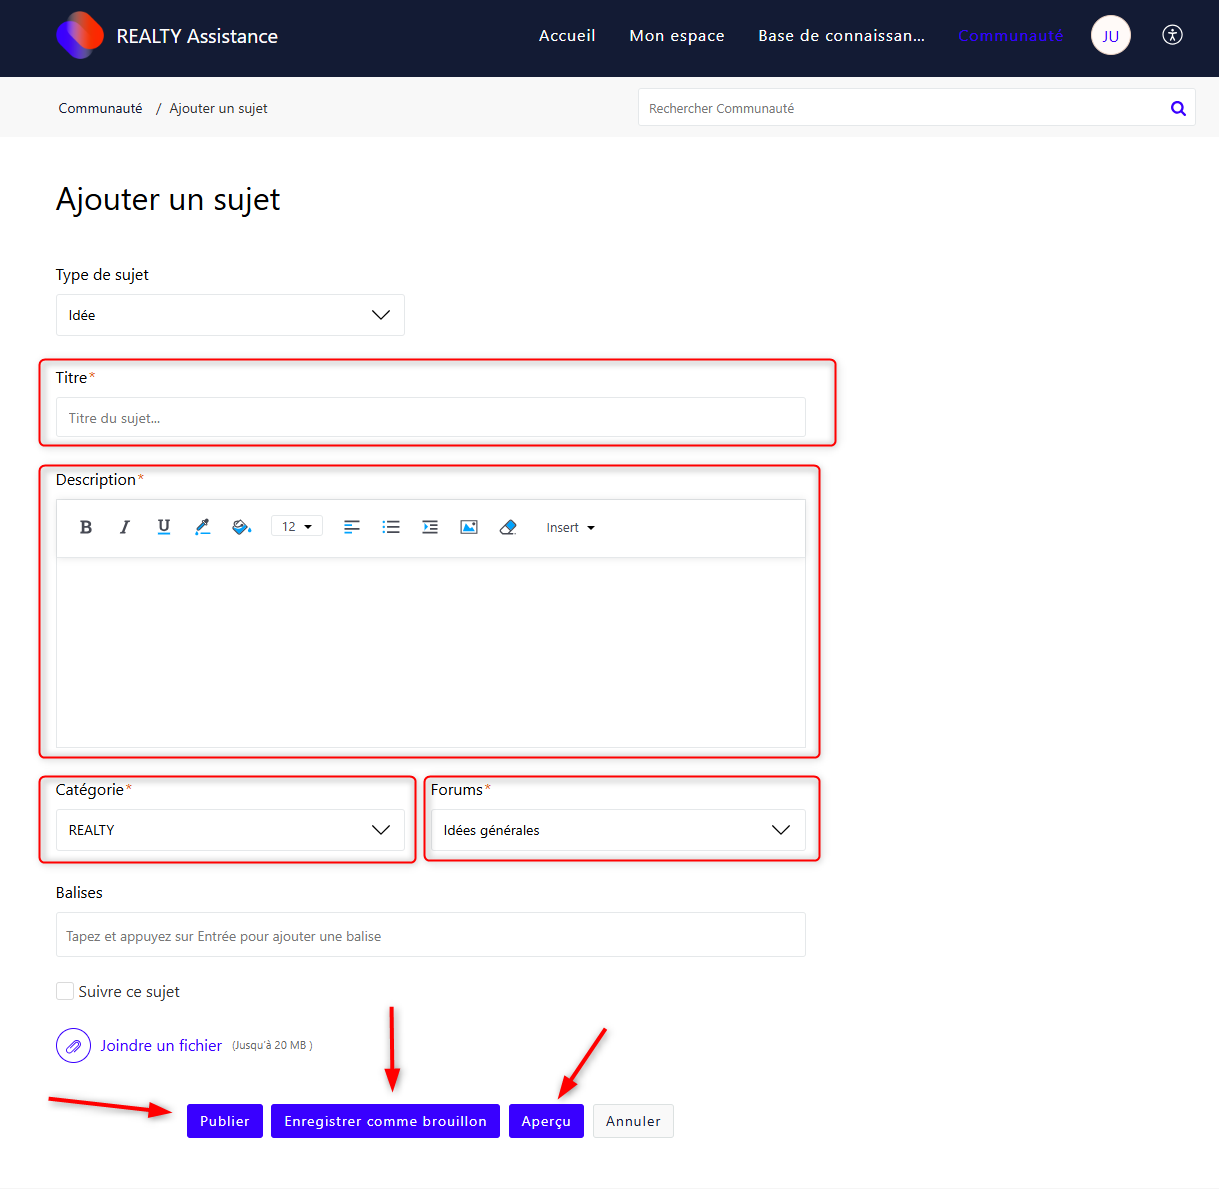Viewport: 1219px width, 1189px height.
Task: Open the Catégorie dropdown showing REALTY
Action: pyautogui.click(x=230, y=830)
